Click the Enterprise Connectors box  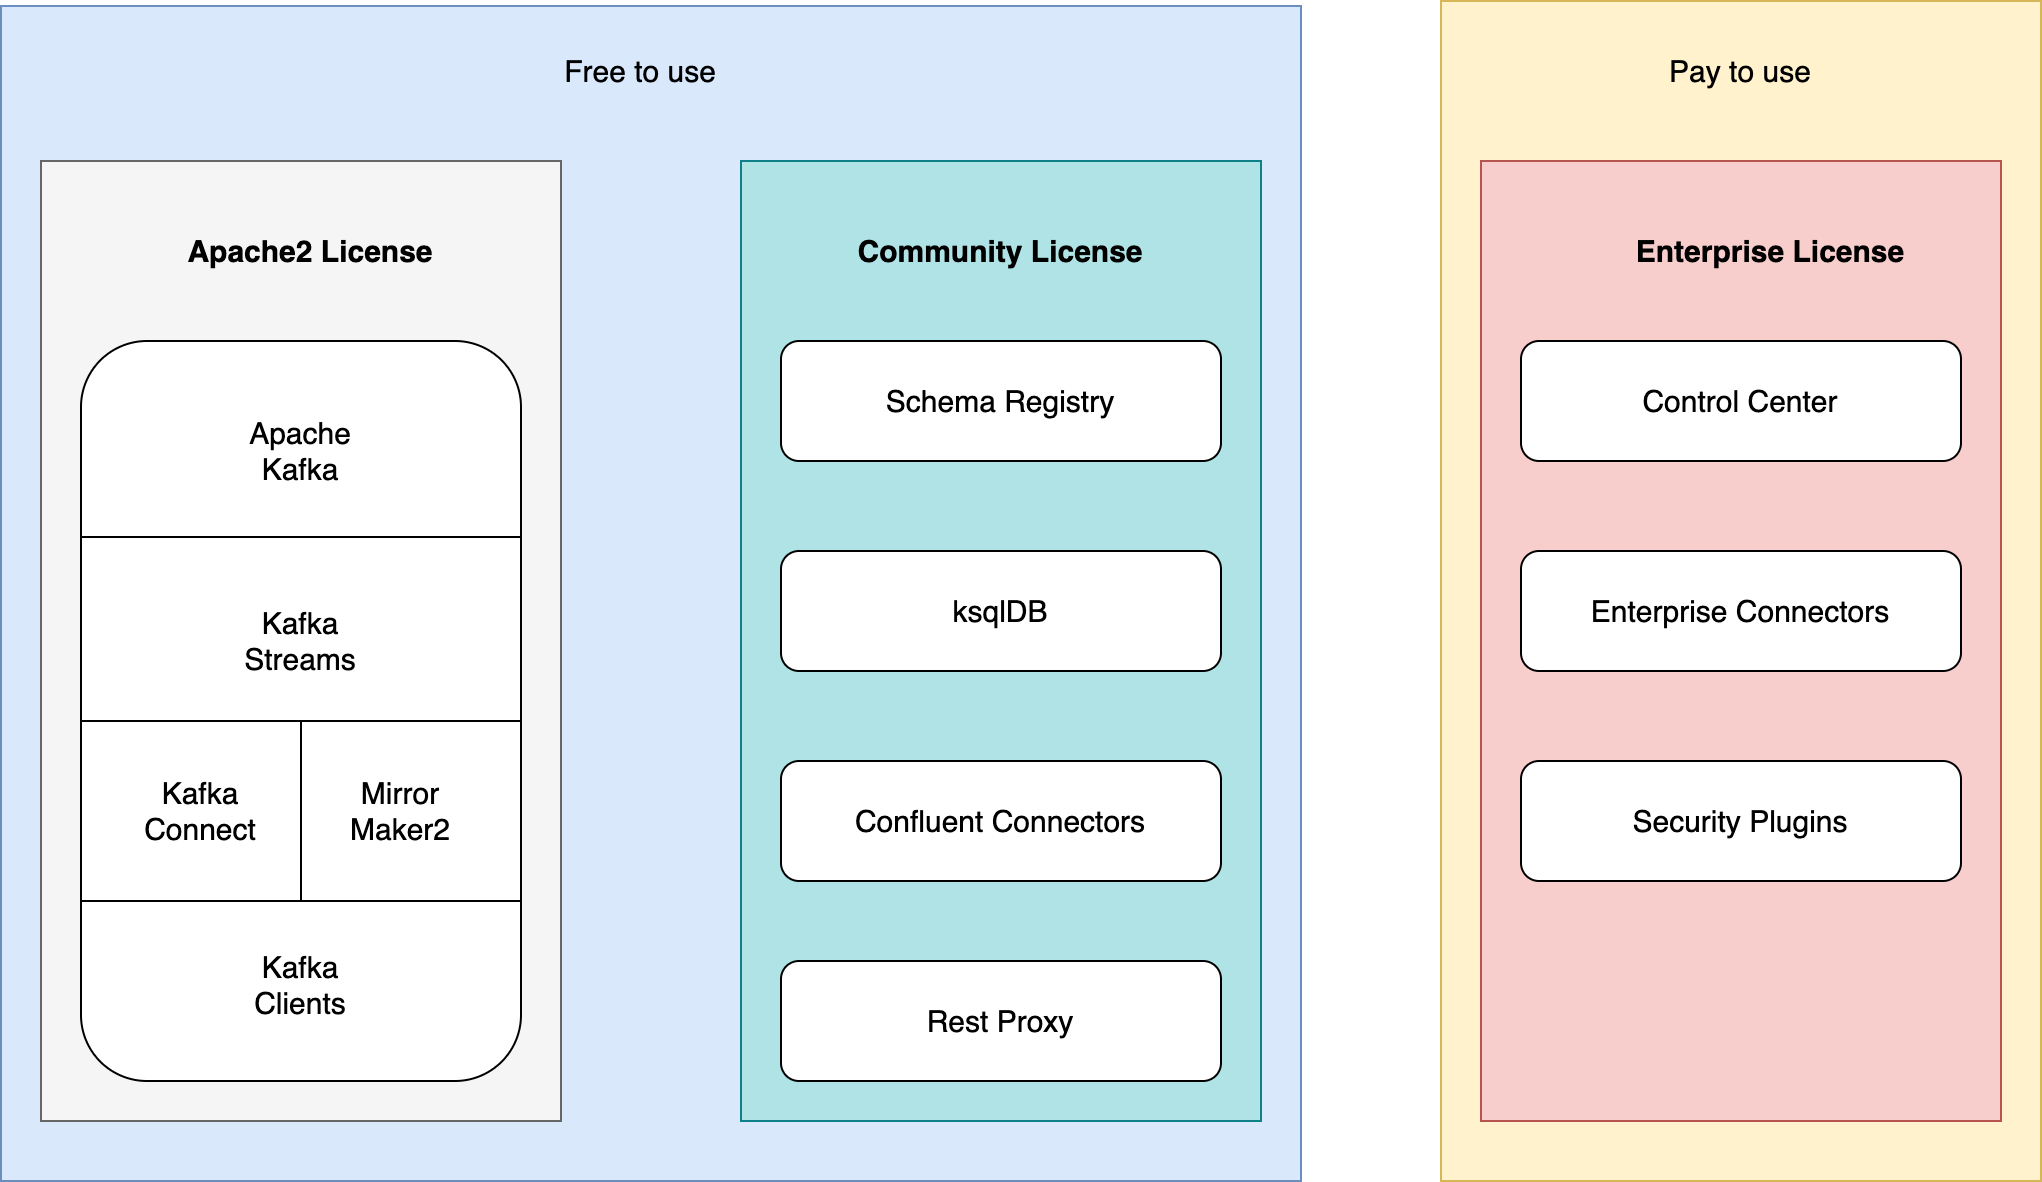coord(1740,611)
